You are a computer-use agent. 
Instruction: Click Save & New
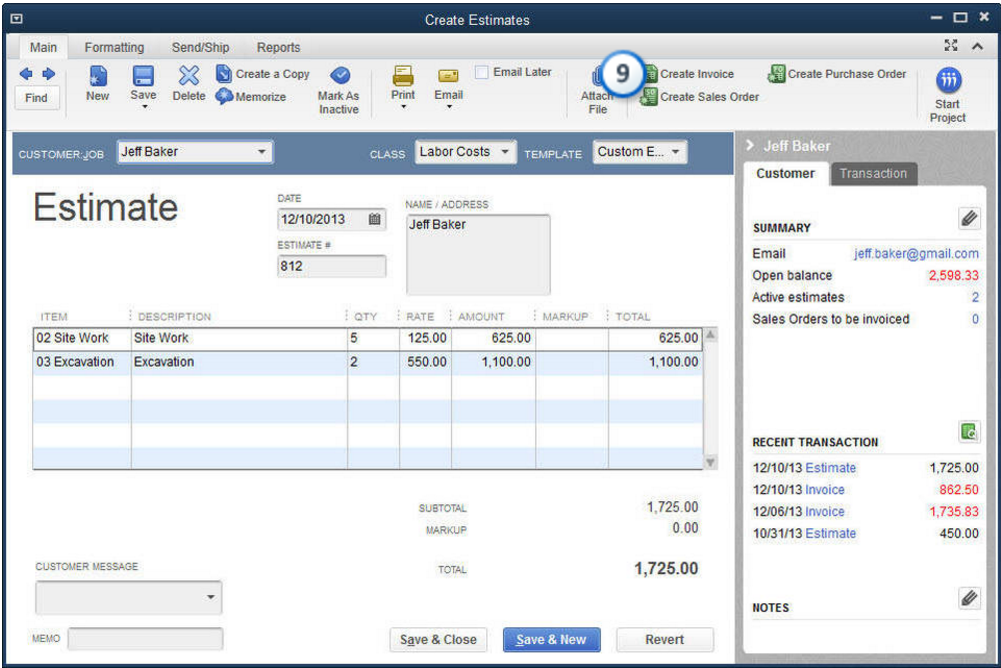click(552, 639)
